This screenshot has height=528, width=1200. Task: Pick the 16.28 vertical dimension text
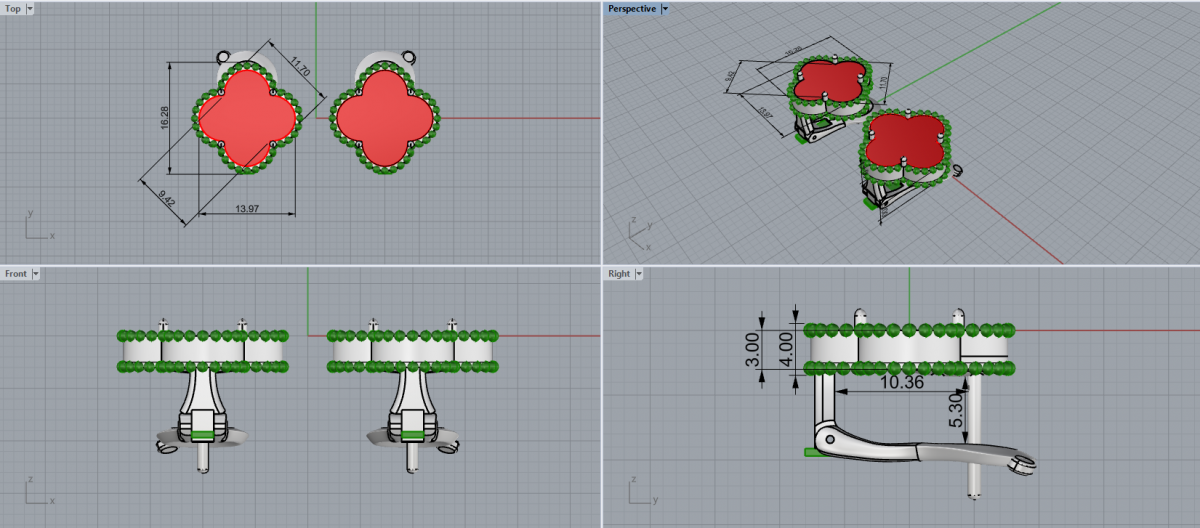164,117
